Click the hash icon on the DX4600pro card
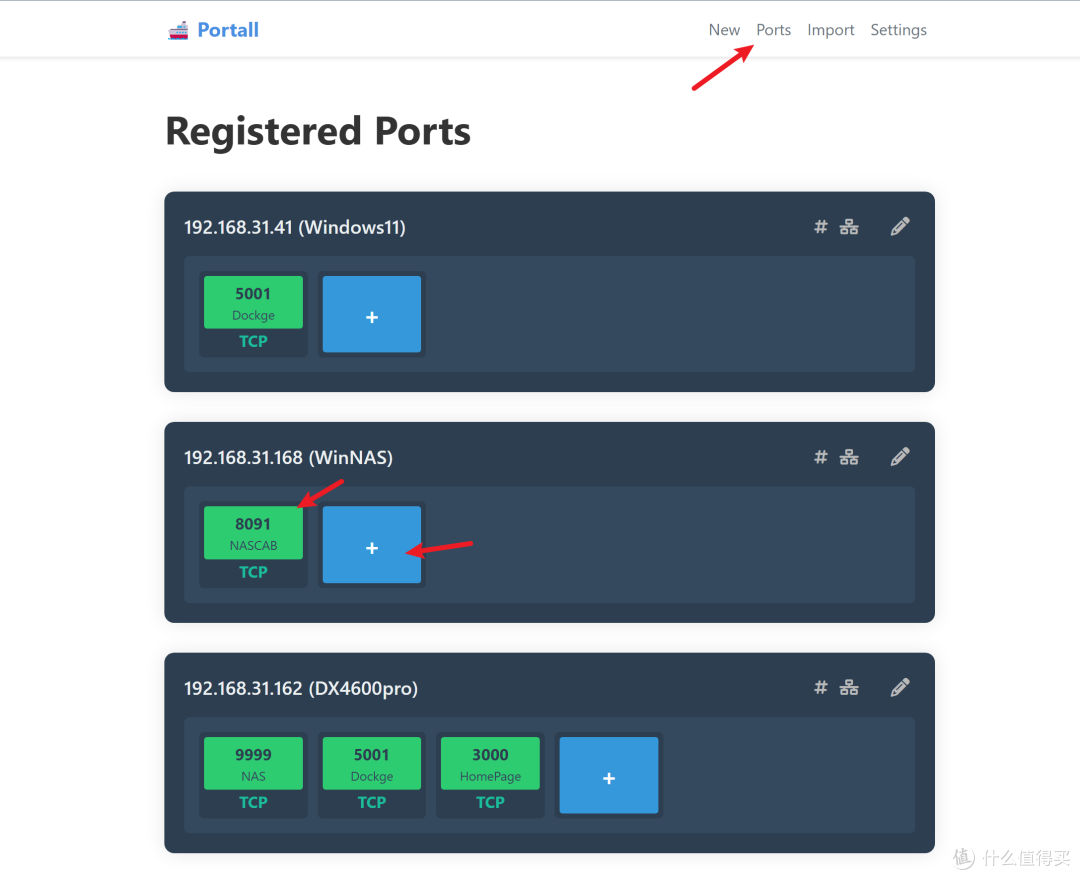This screenshot has width=1080, height=880. [x=820, y=687]
